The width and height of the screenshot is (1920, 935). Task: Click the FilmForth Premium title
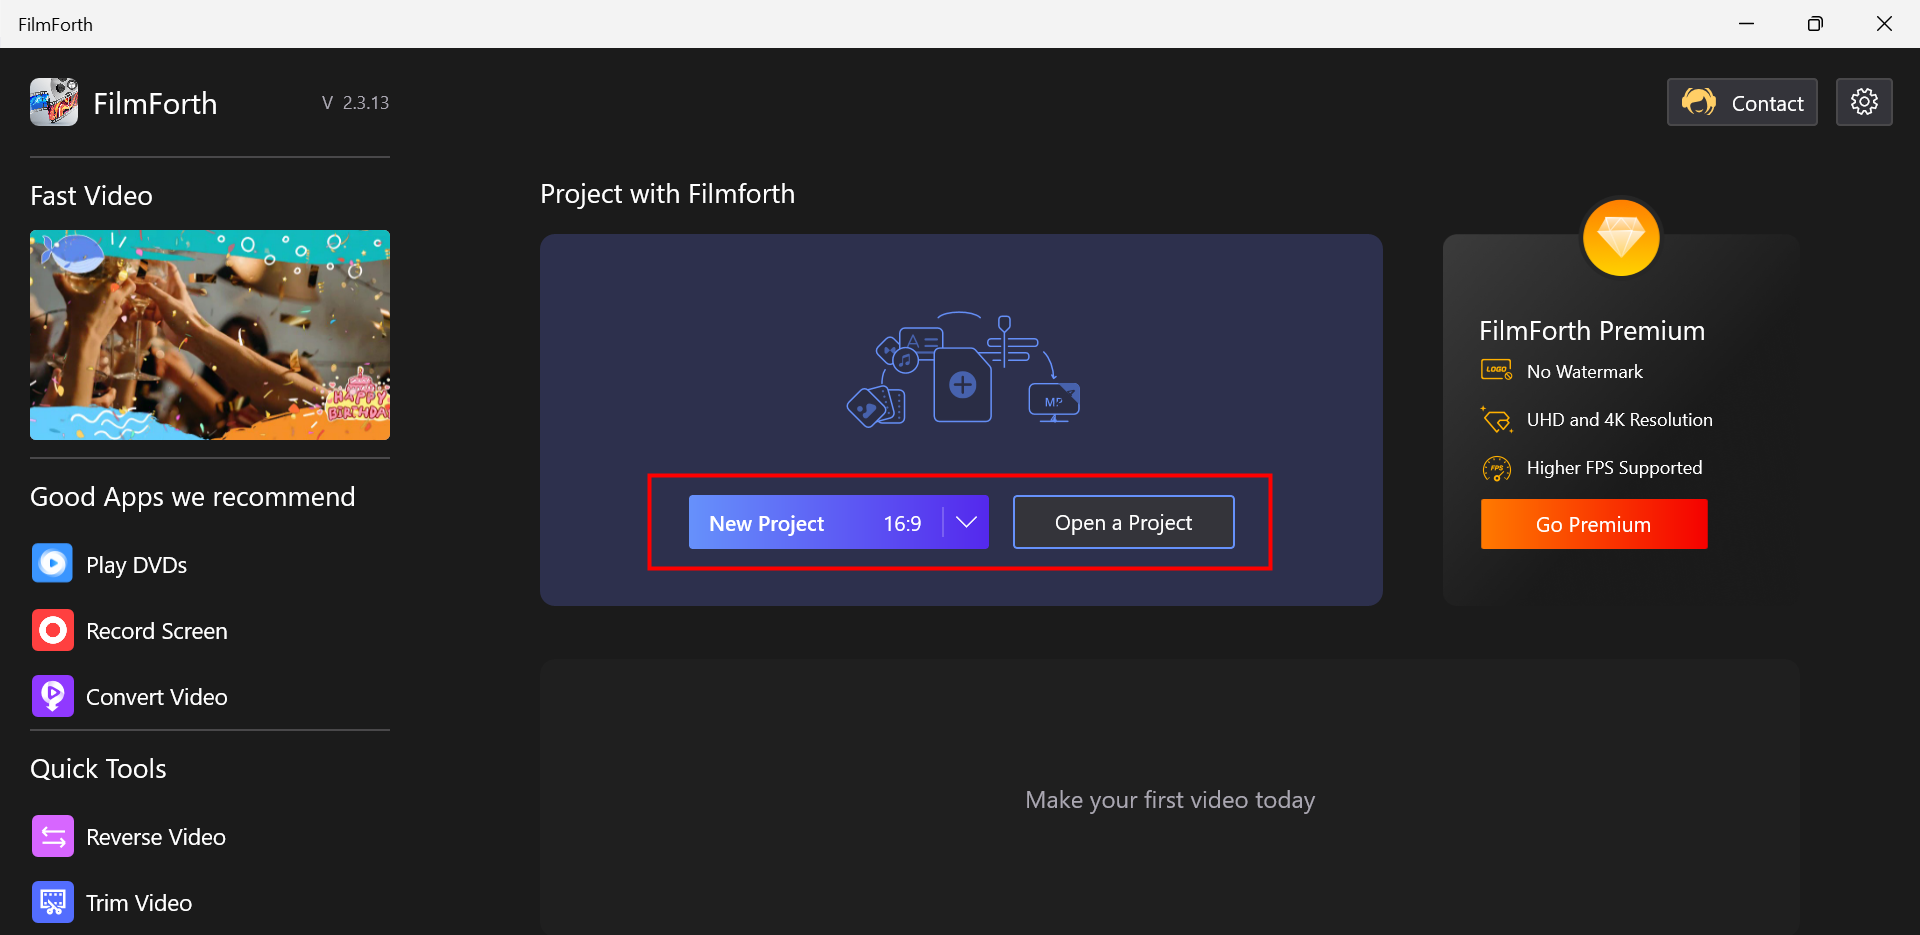pyautogui.click(x=1592, y=331)
